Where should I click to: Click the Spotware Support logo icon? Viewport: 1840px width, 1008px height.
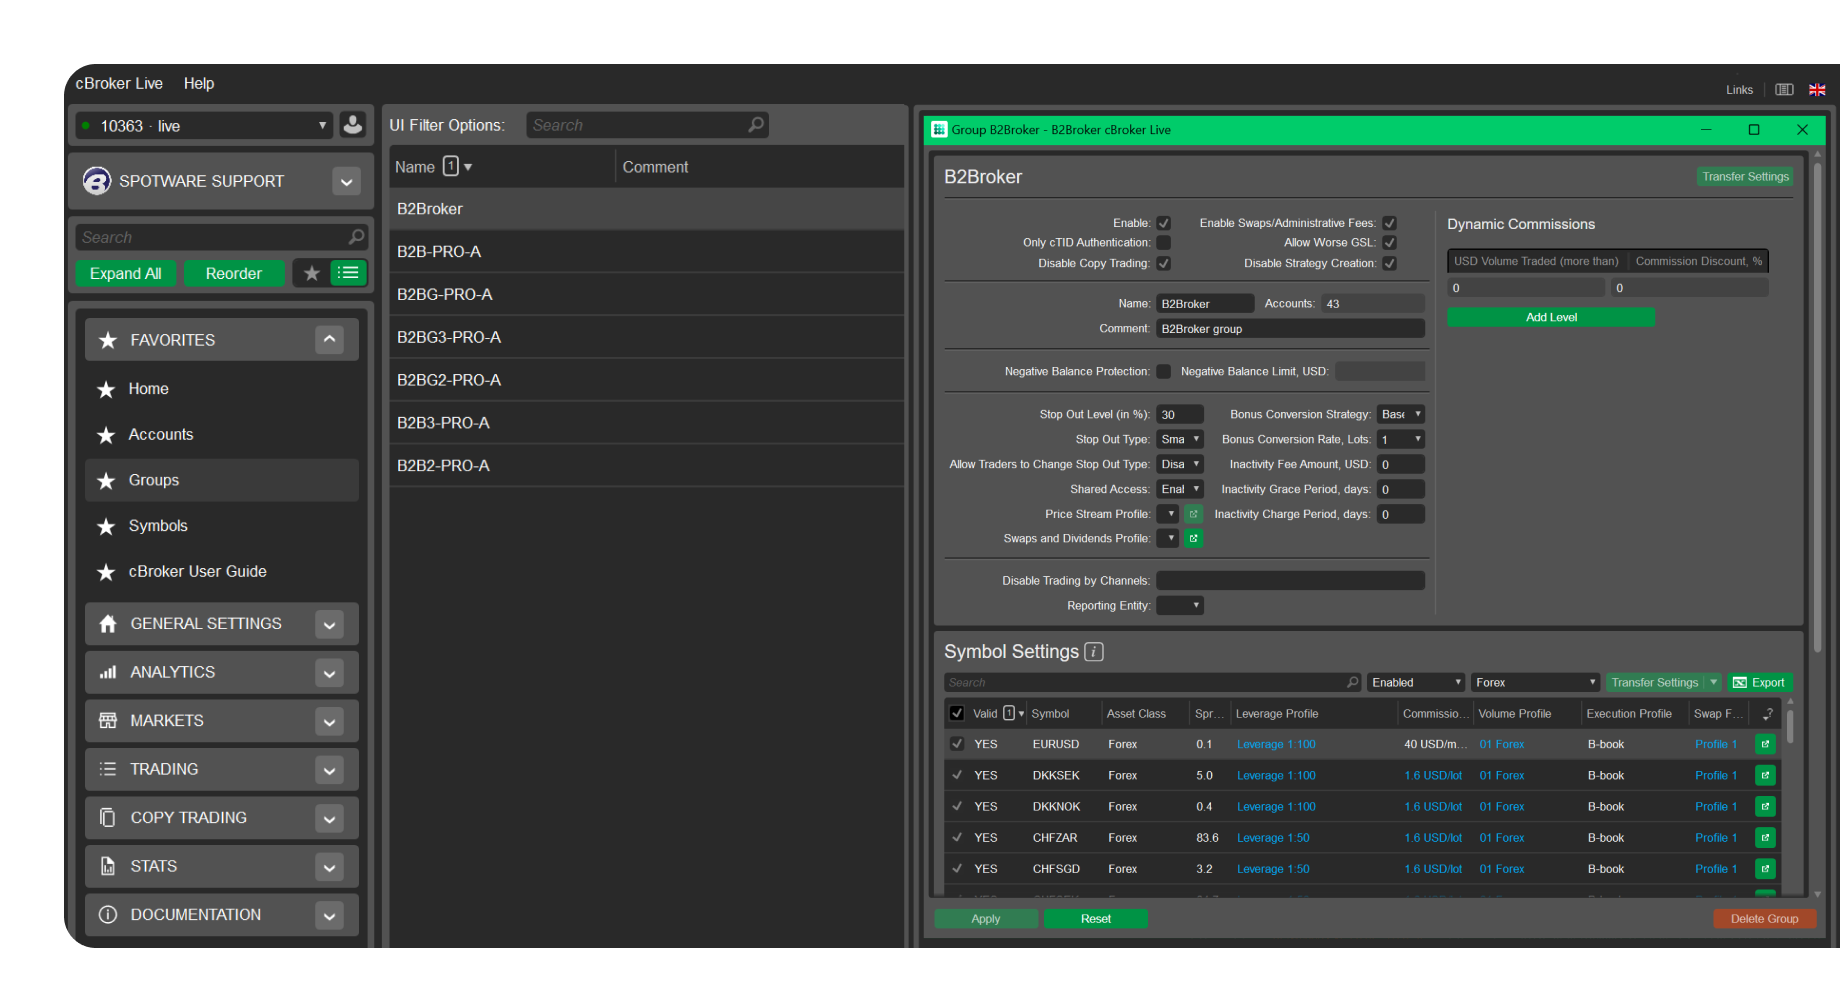coord(97,181)
